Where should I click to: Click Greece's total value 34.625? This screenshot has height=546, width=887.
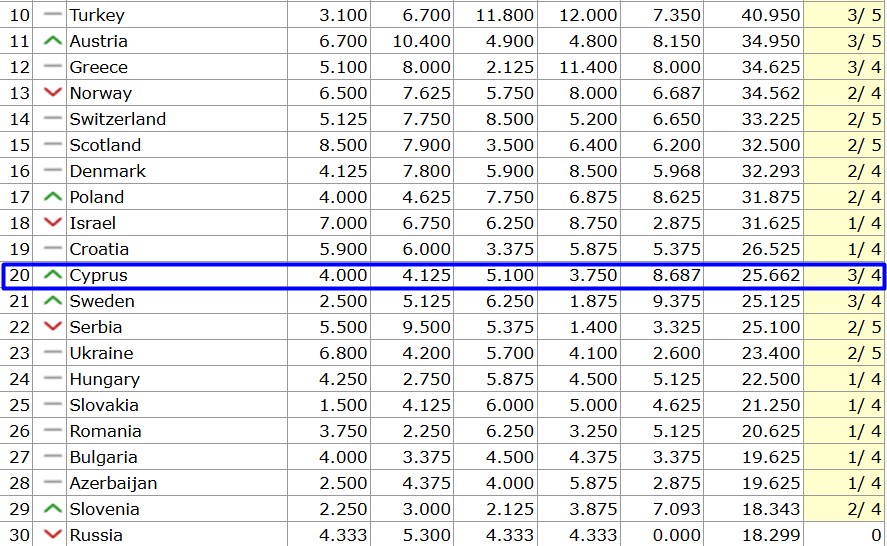pyautogui.click(x=771, y=67)
